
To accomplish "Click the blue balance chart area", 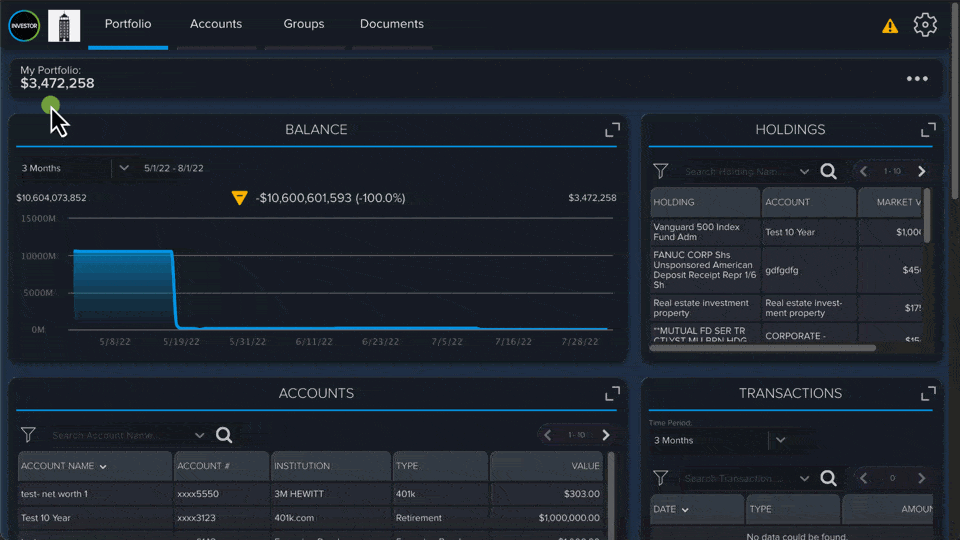I will 124,288.
